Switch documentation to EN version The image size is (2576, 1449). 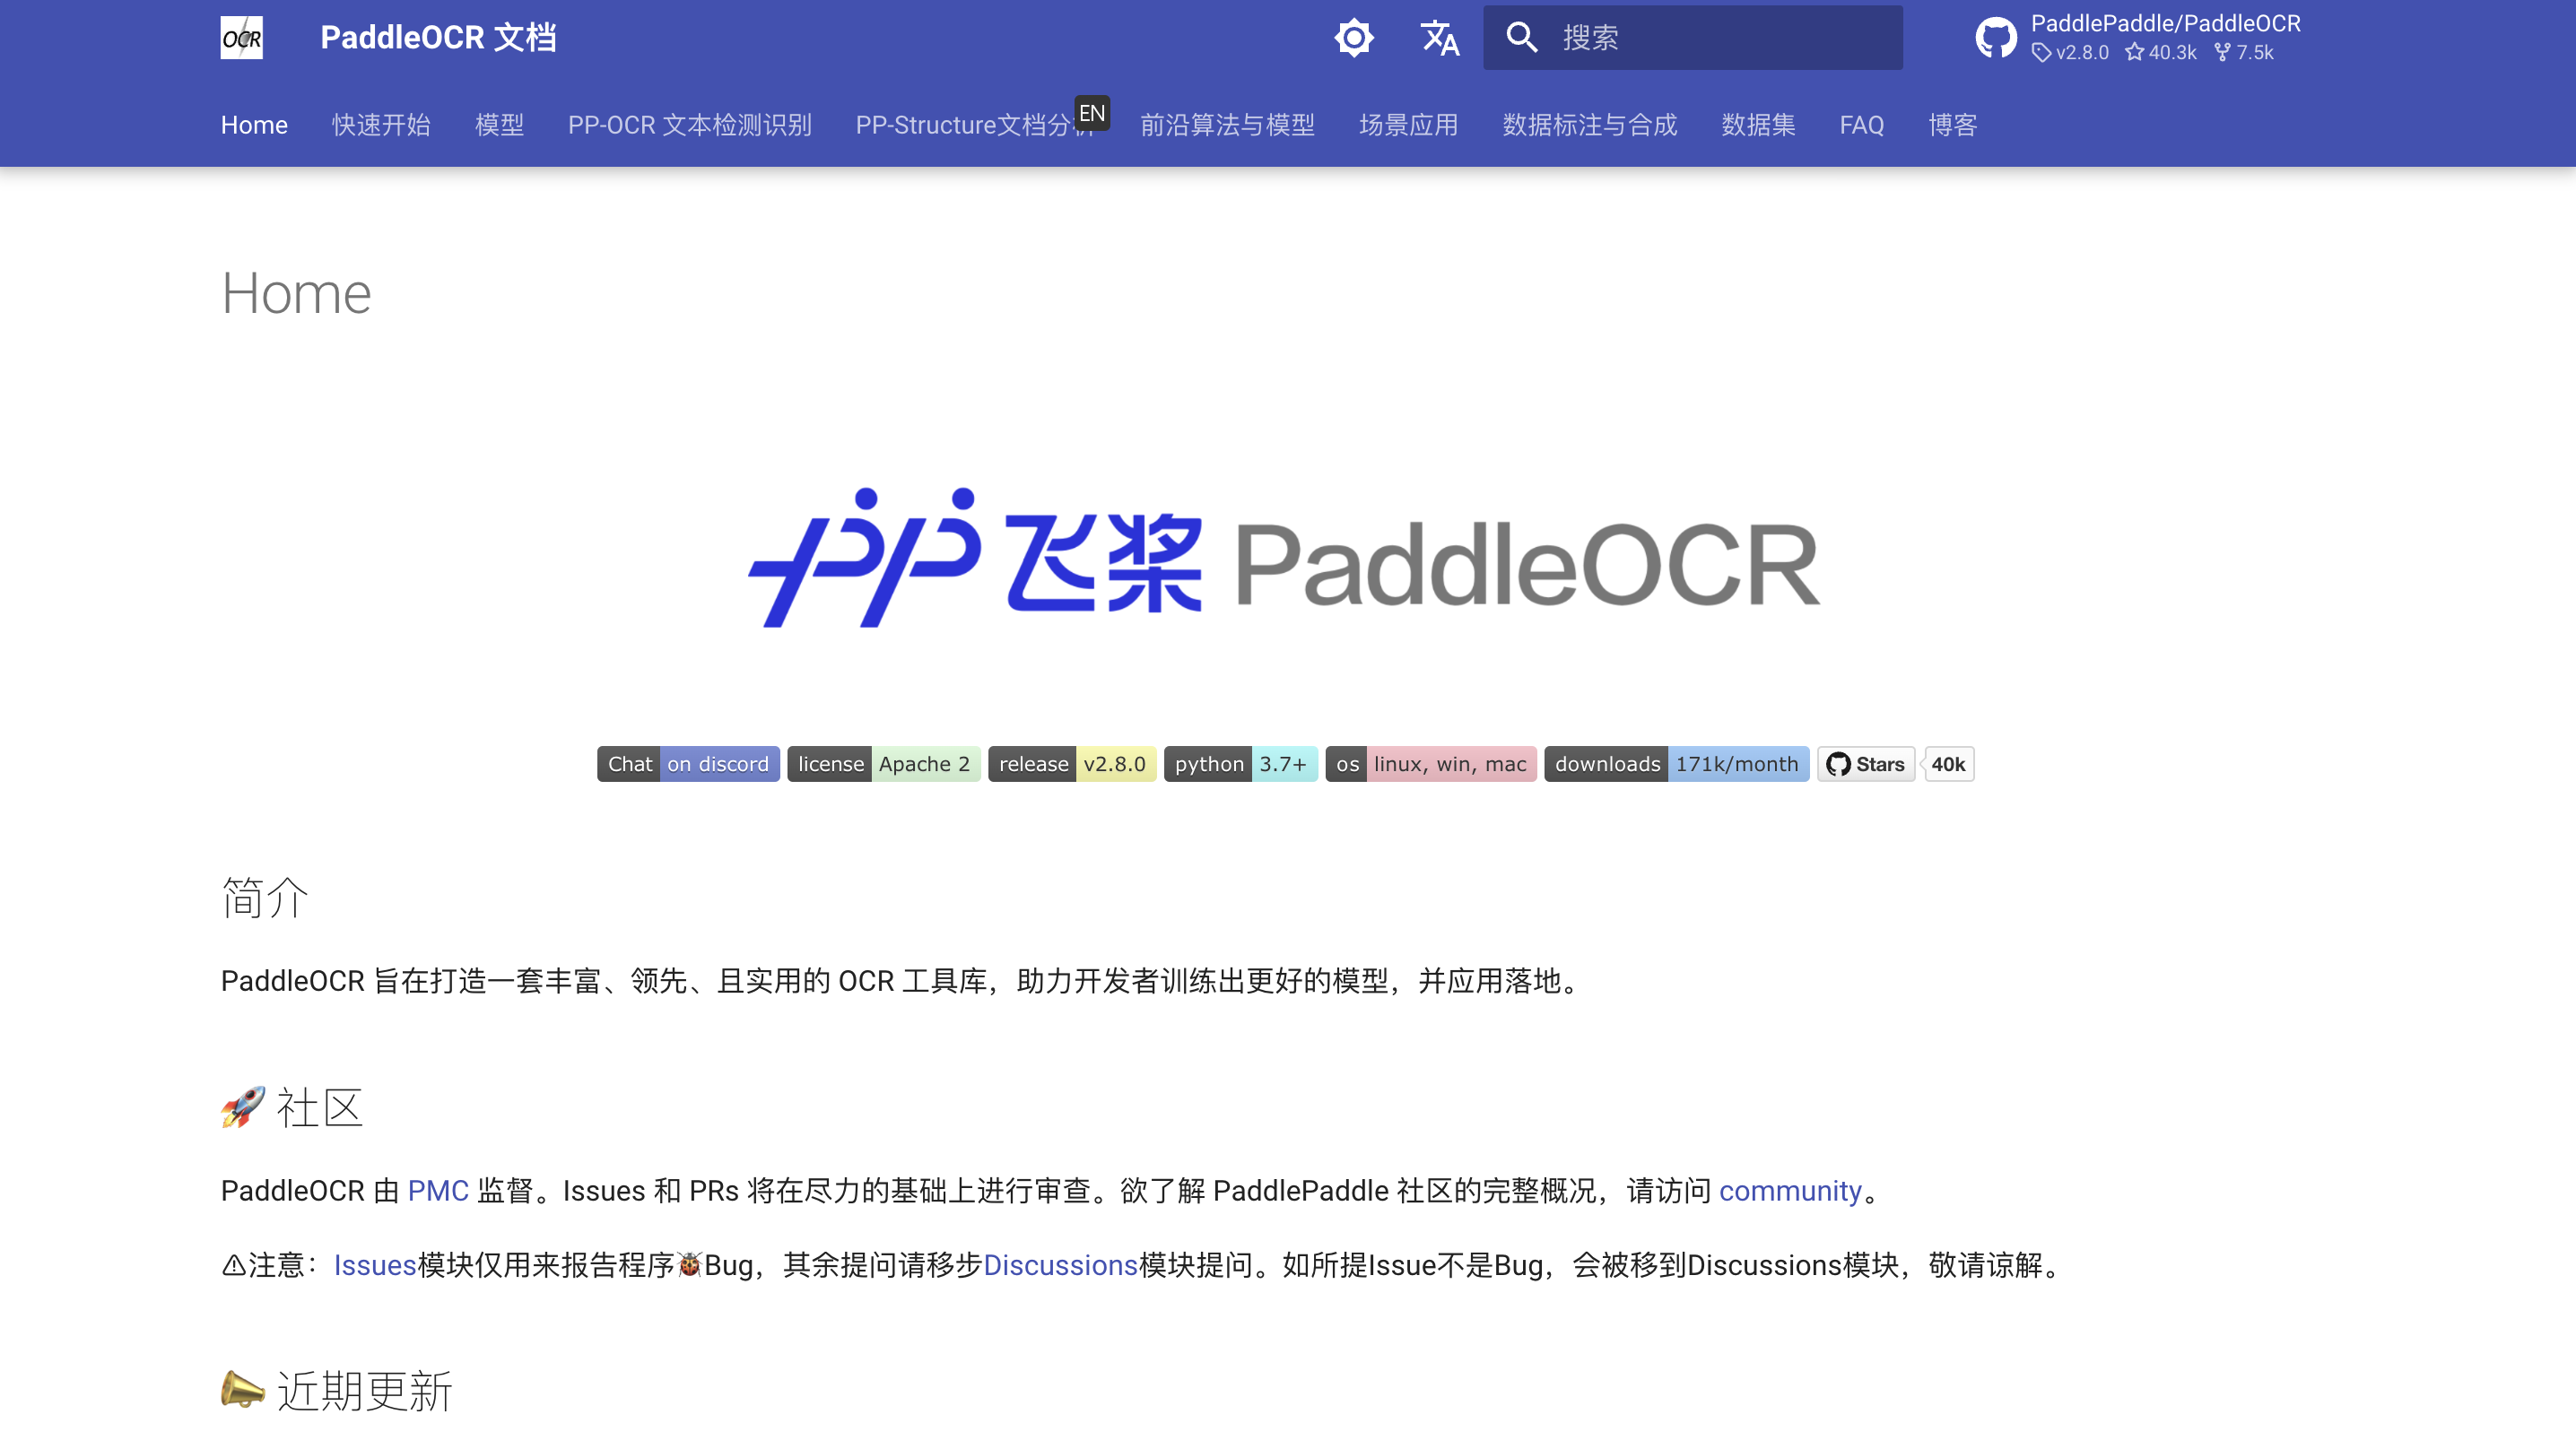point(1092,113)
